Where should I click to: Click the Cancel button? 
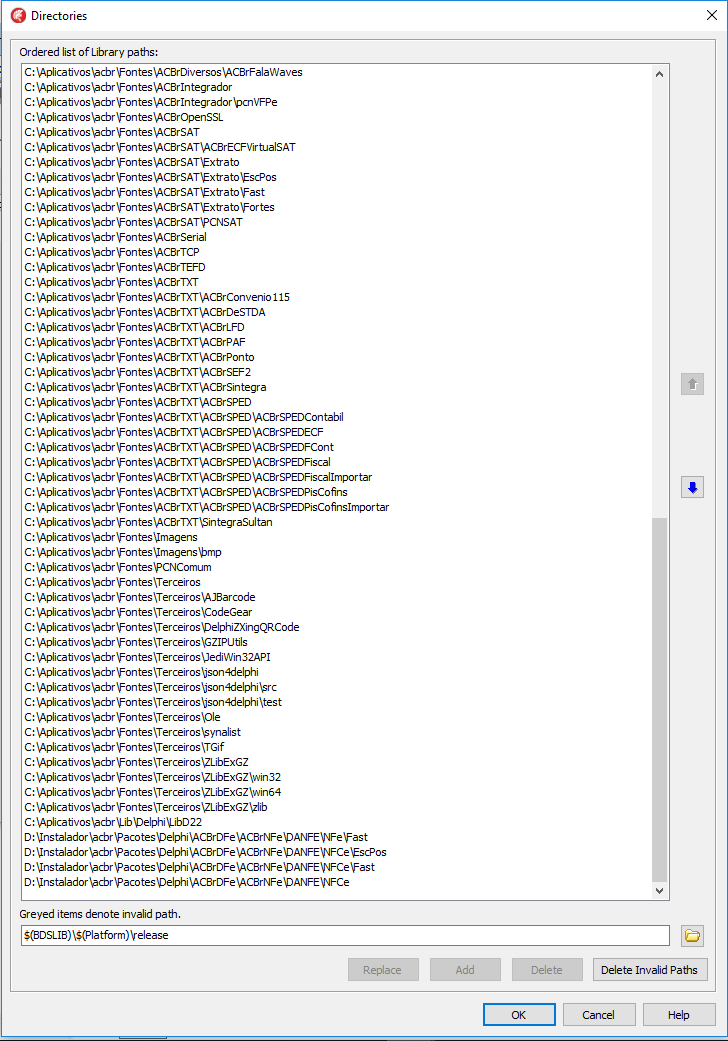[x=599, y=1014]
